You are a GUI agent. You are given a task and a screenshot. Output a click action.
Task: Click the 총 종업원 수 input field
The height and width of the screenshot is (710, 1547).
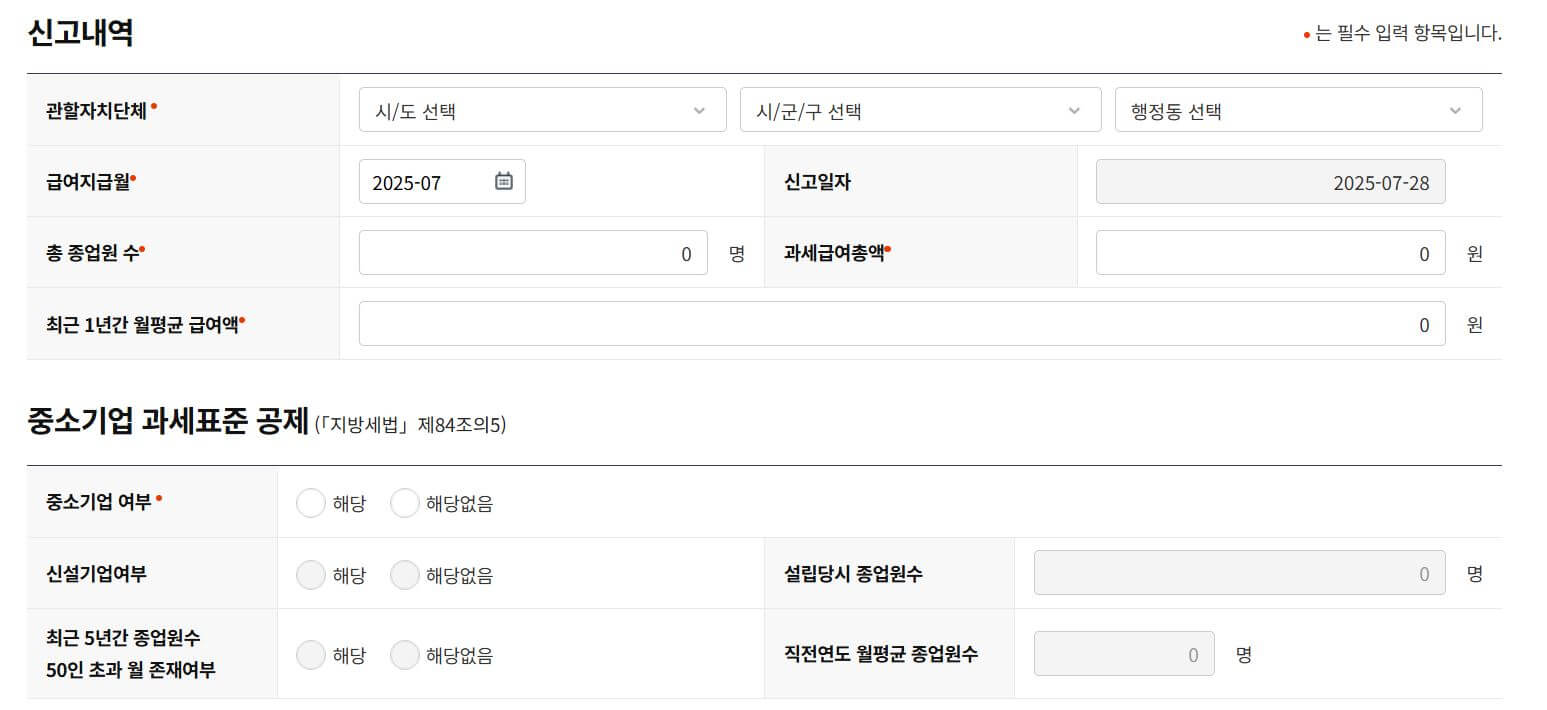tap(533, 253)
